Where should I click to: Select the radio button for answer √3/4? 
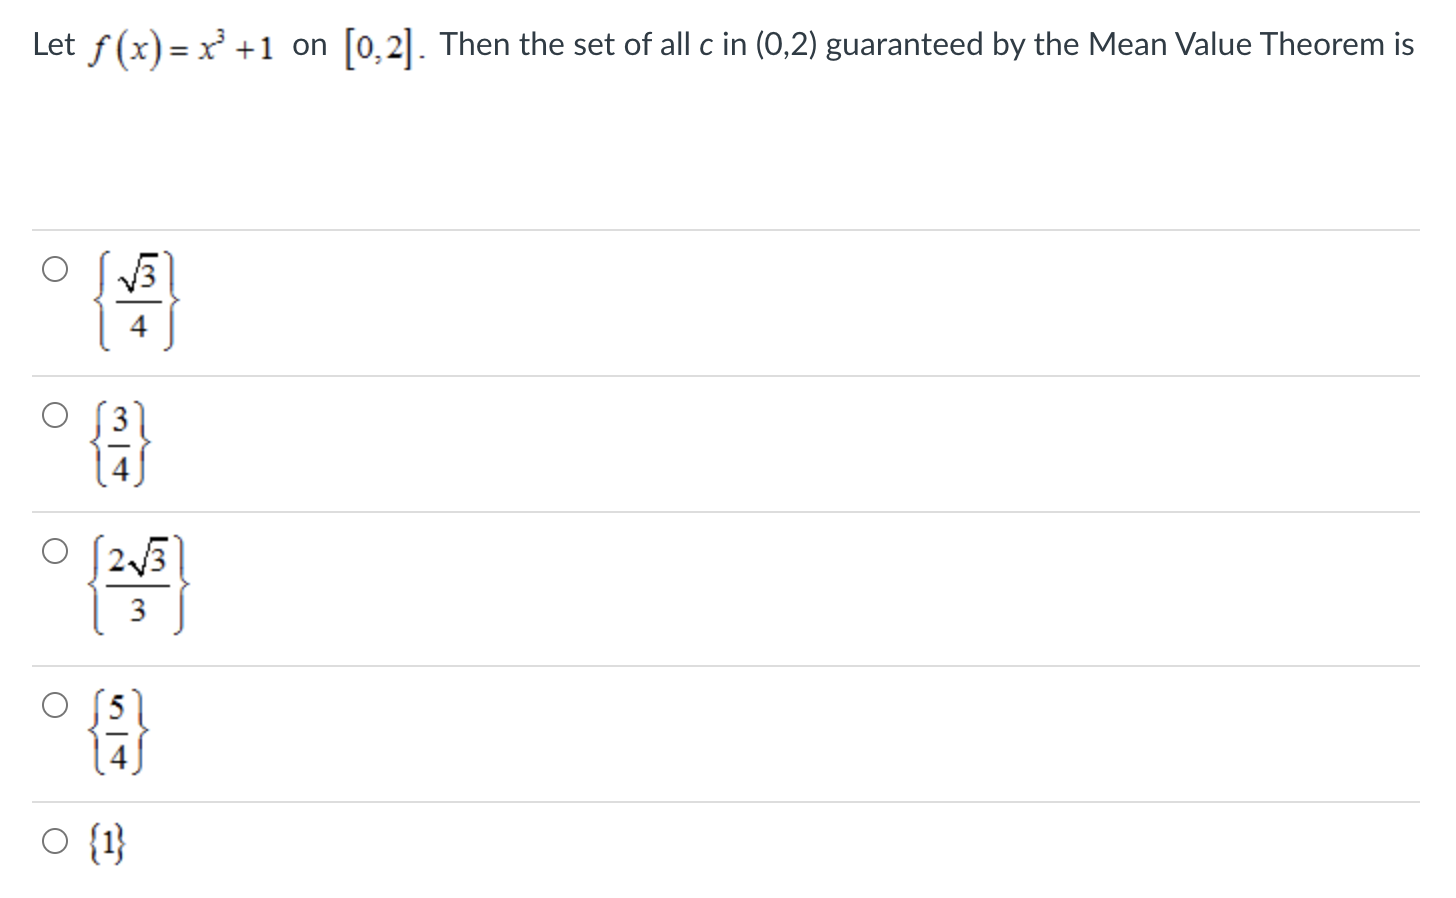click(55, 267)
